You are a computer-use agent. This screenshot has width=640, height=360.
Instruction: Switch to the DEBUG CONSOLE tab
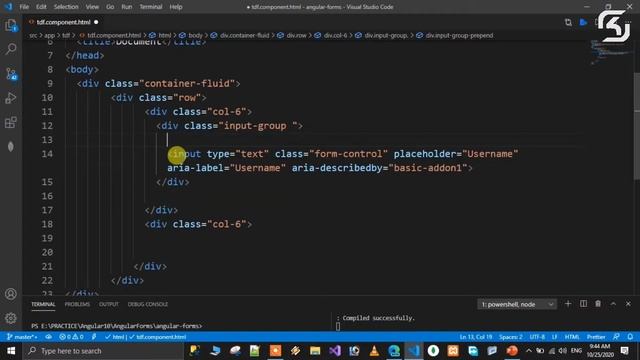147,304
